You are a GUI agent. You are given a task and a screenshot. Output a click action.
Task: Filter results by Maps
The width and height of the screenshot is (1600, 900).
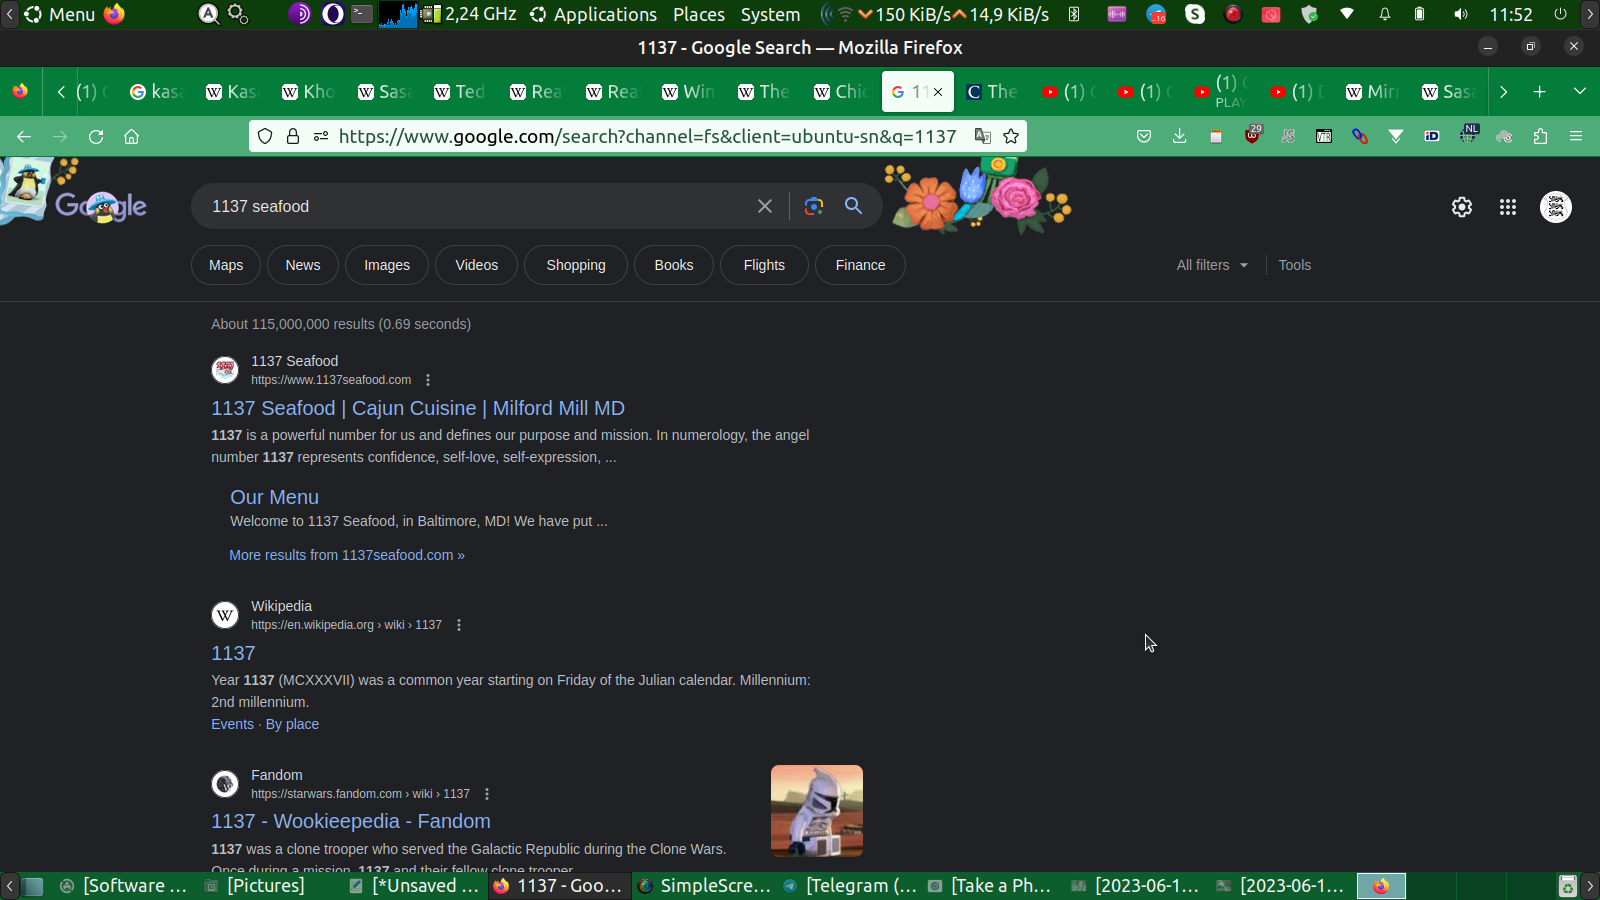pyautogui.click(x=226, y=265)
